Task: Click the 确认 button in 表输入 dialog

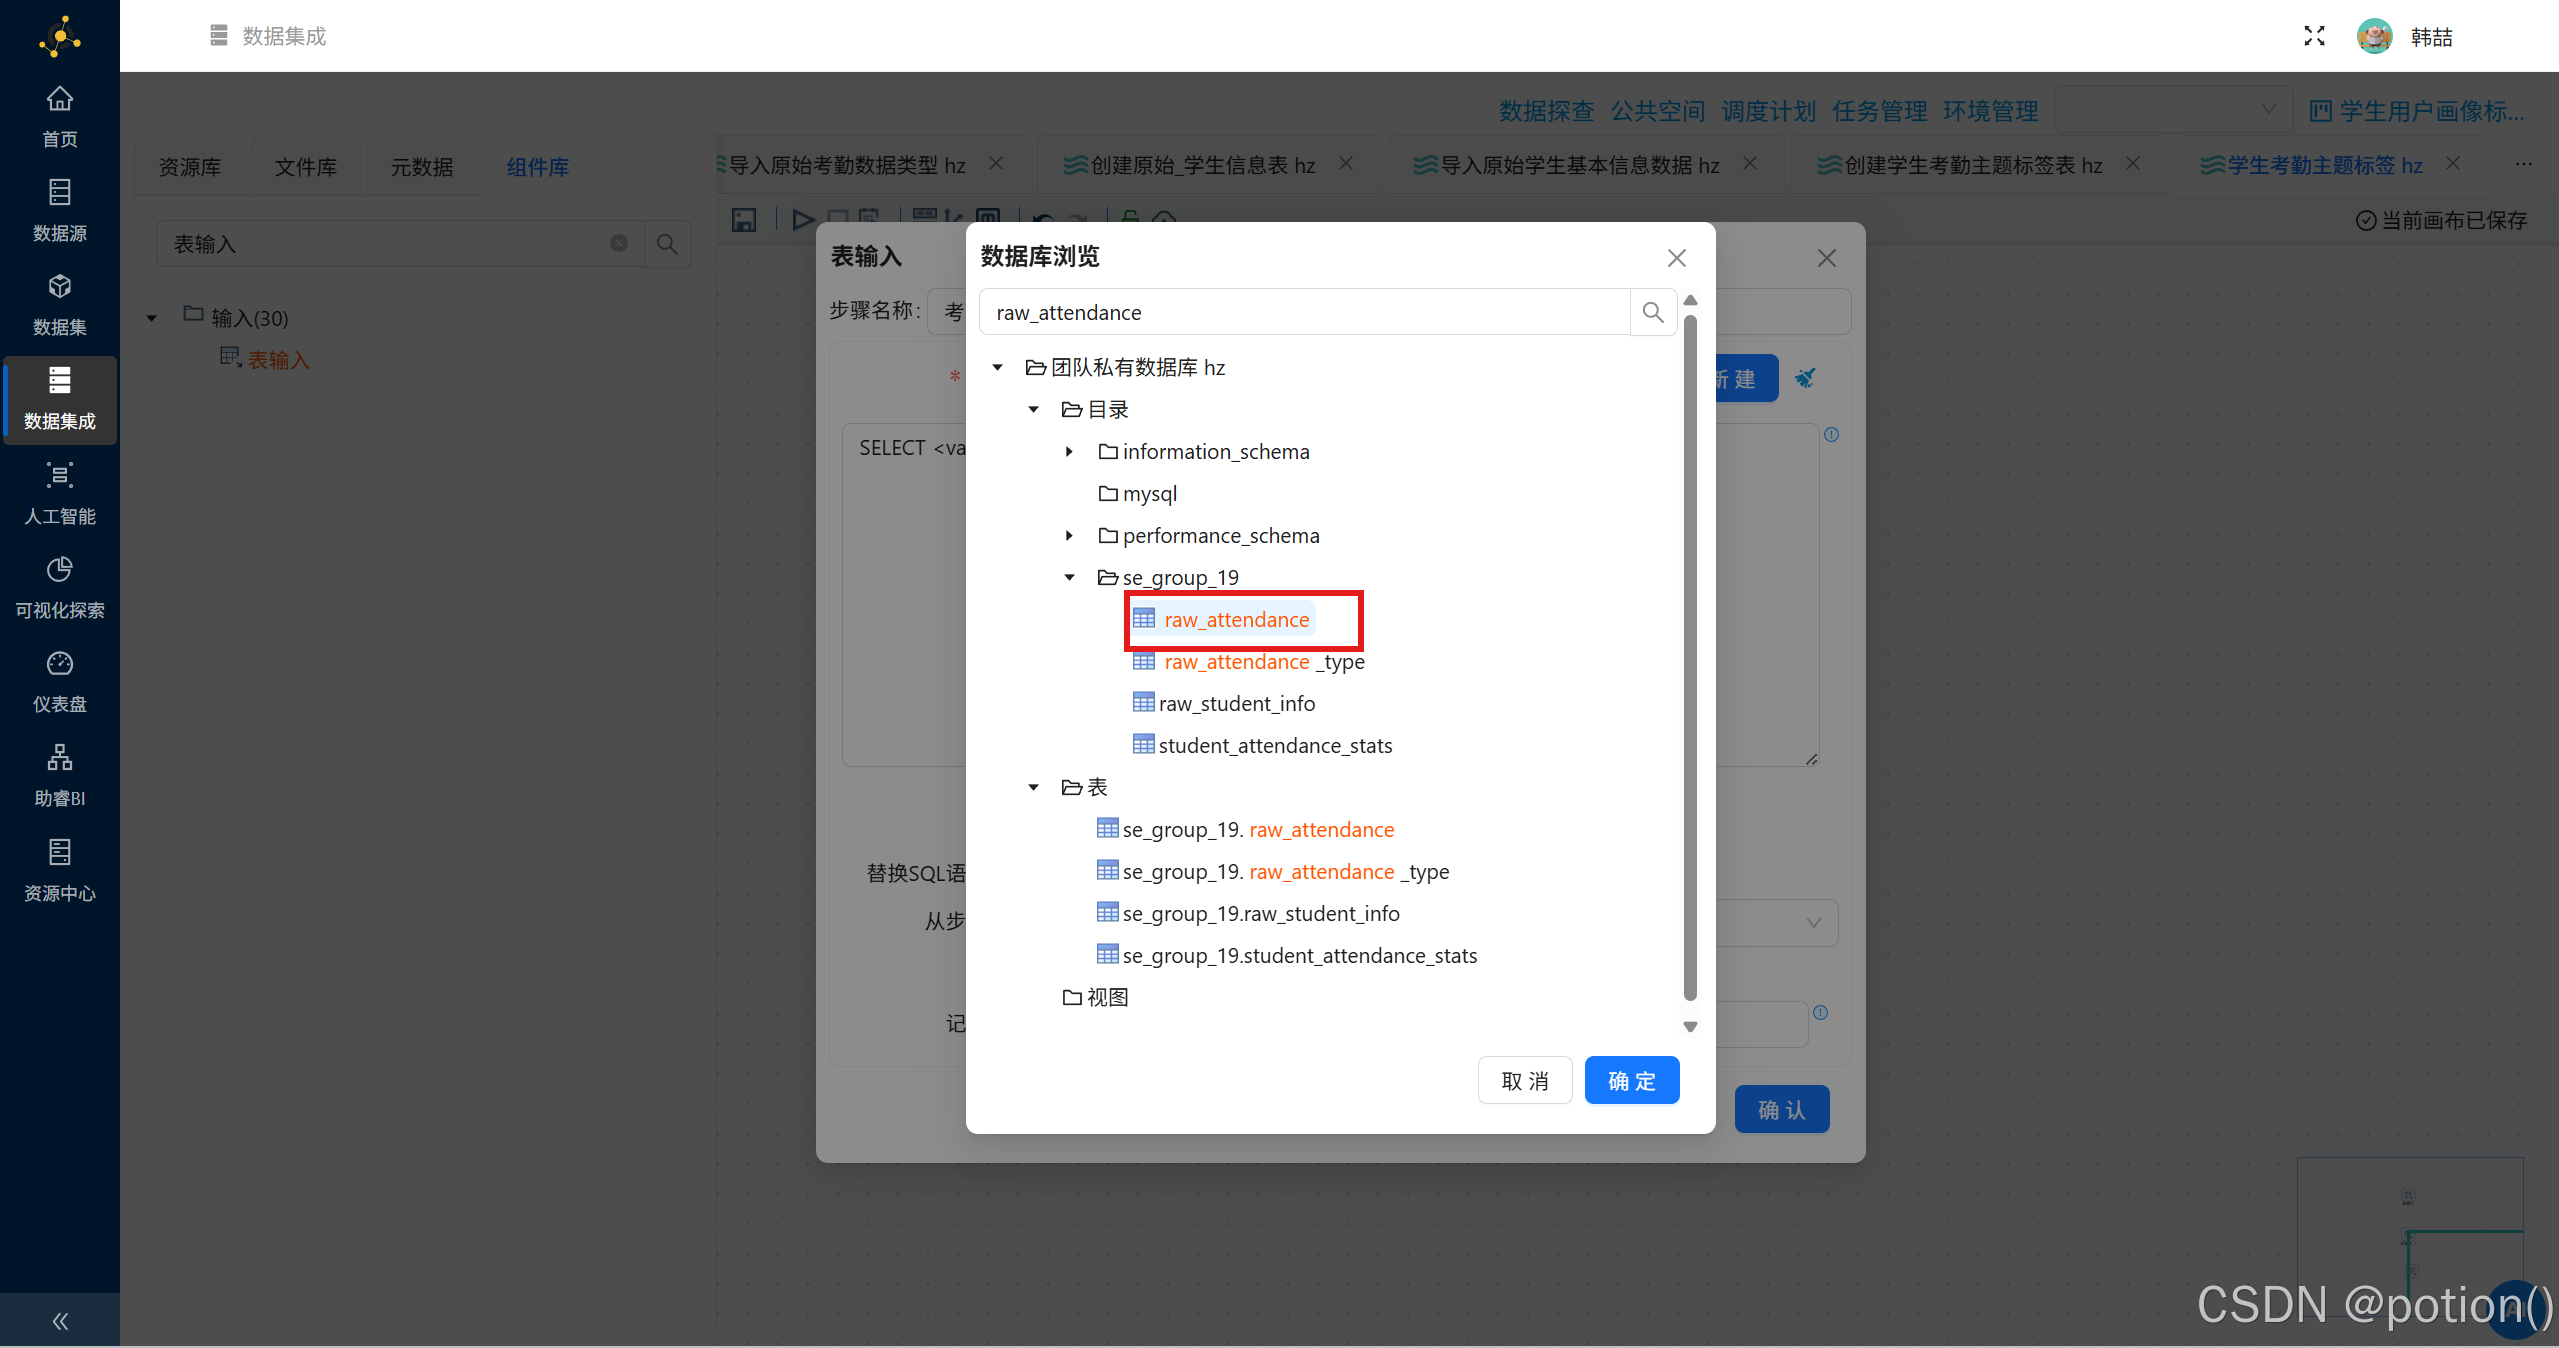Action: 1782,1109
